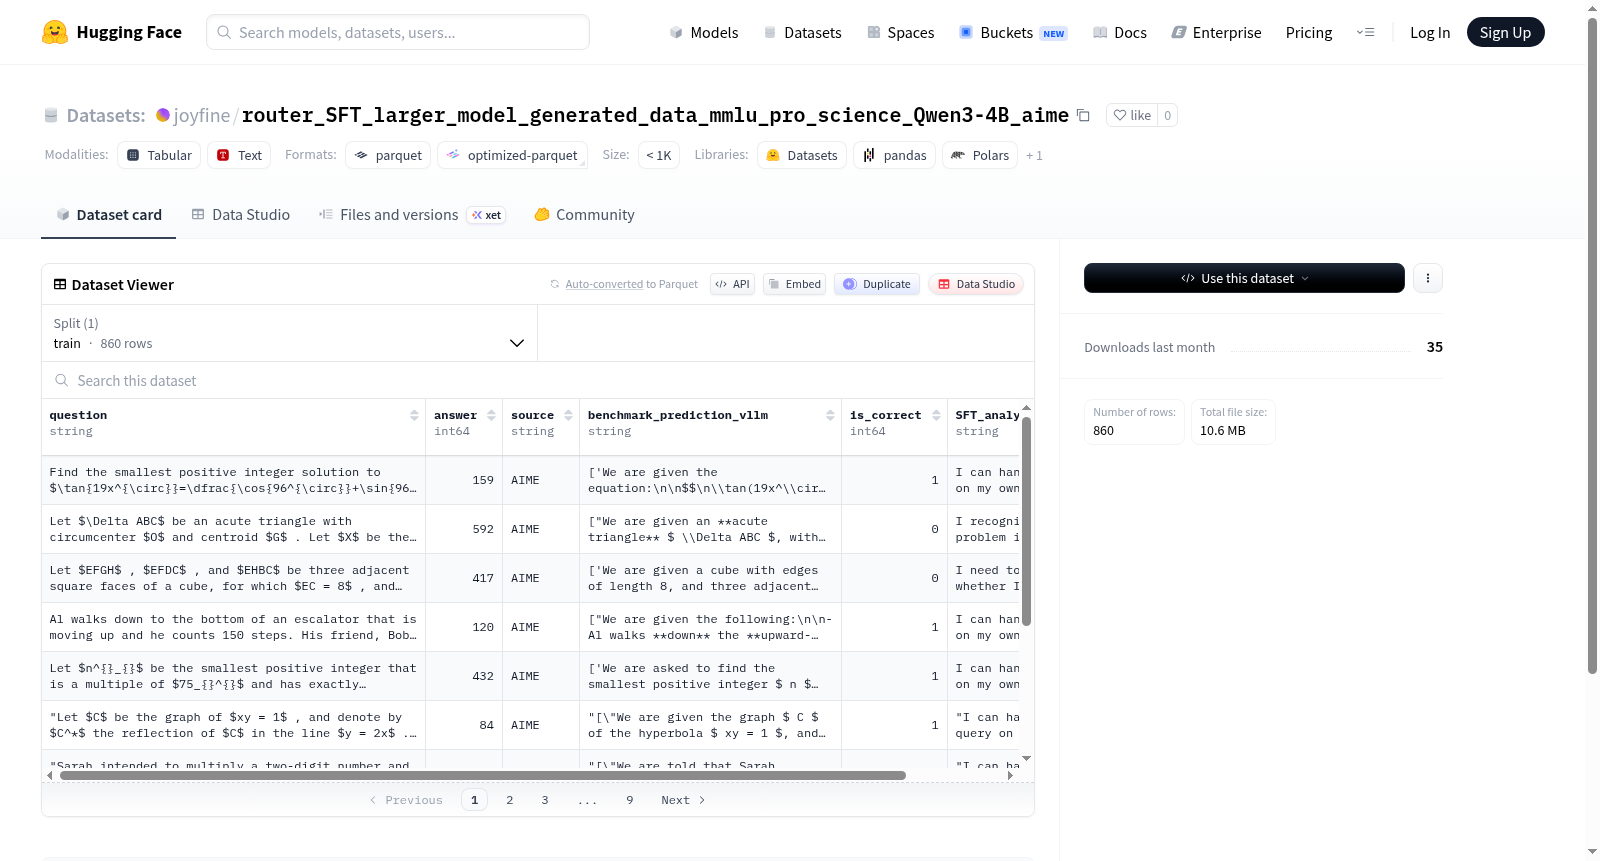Click the Embed button
Image resolution: width=1600 pixels, height=861 pixels.
point(795,284)
